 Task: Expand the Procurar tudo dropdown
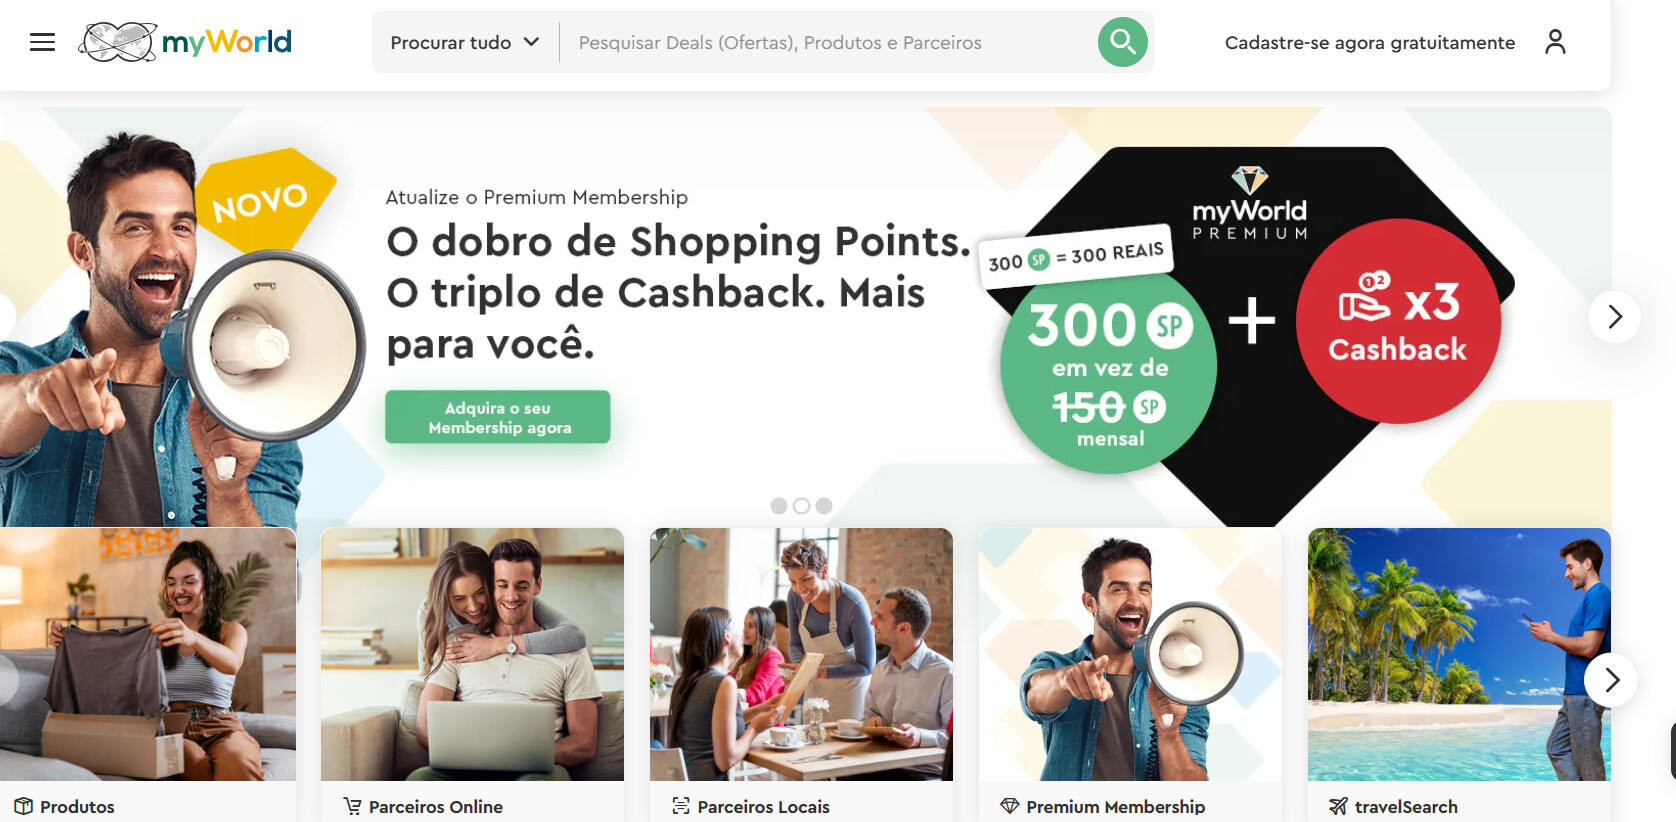click(x=465, y=42)
